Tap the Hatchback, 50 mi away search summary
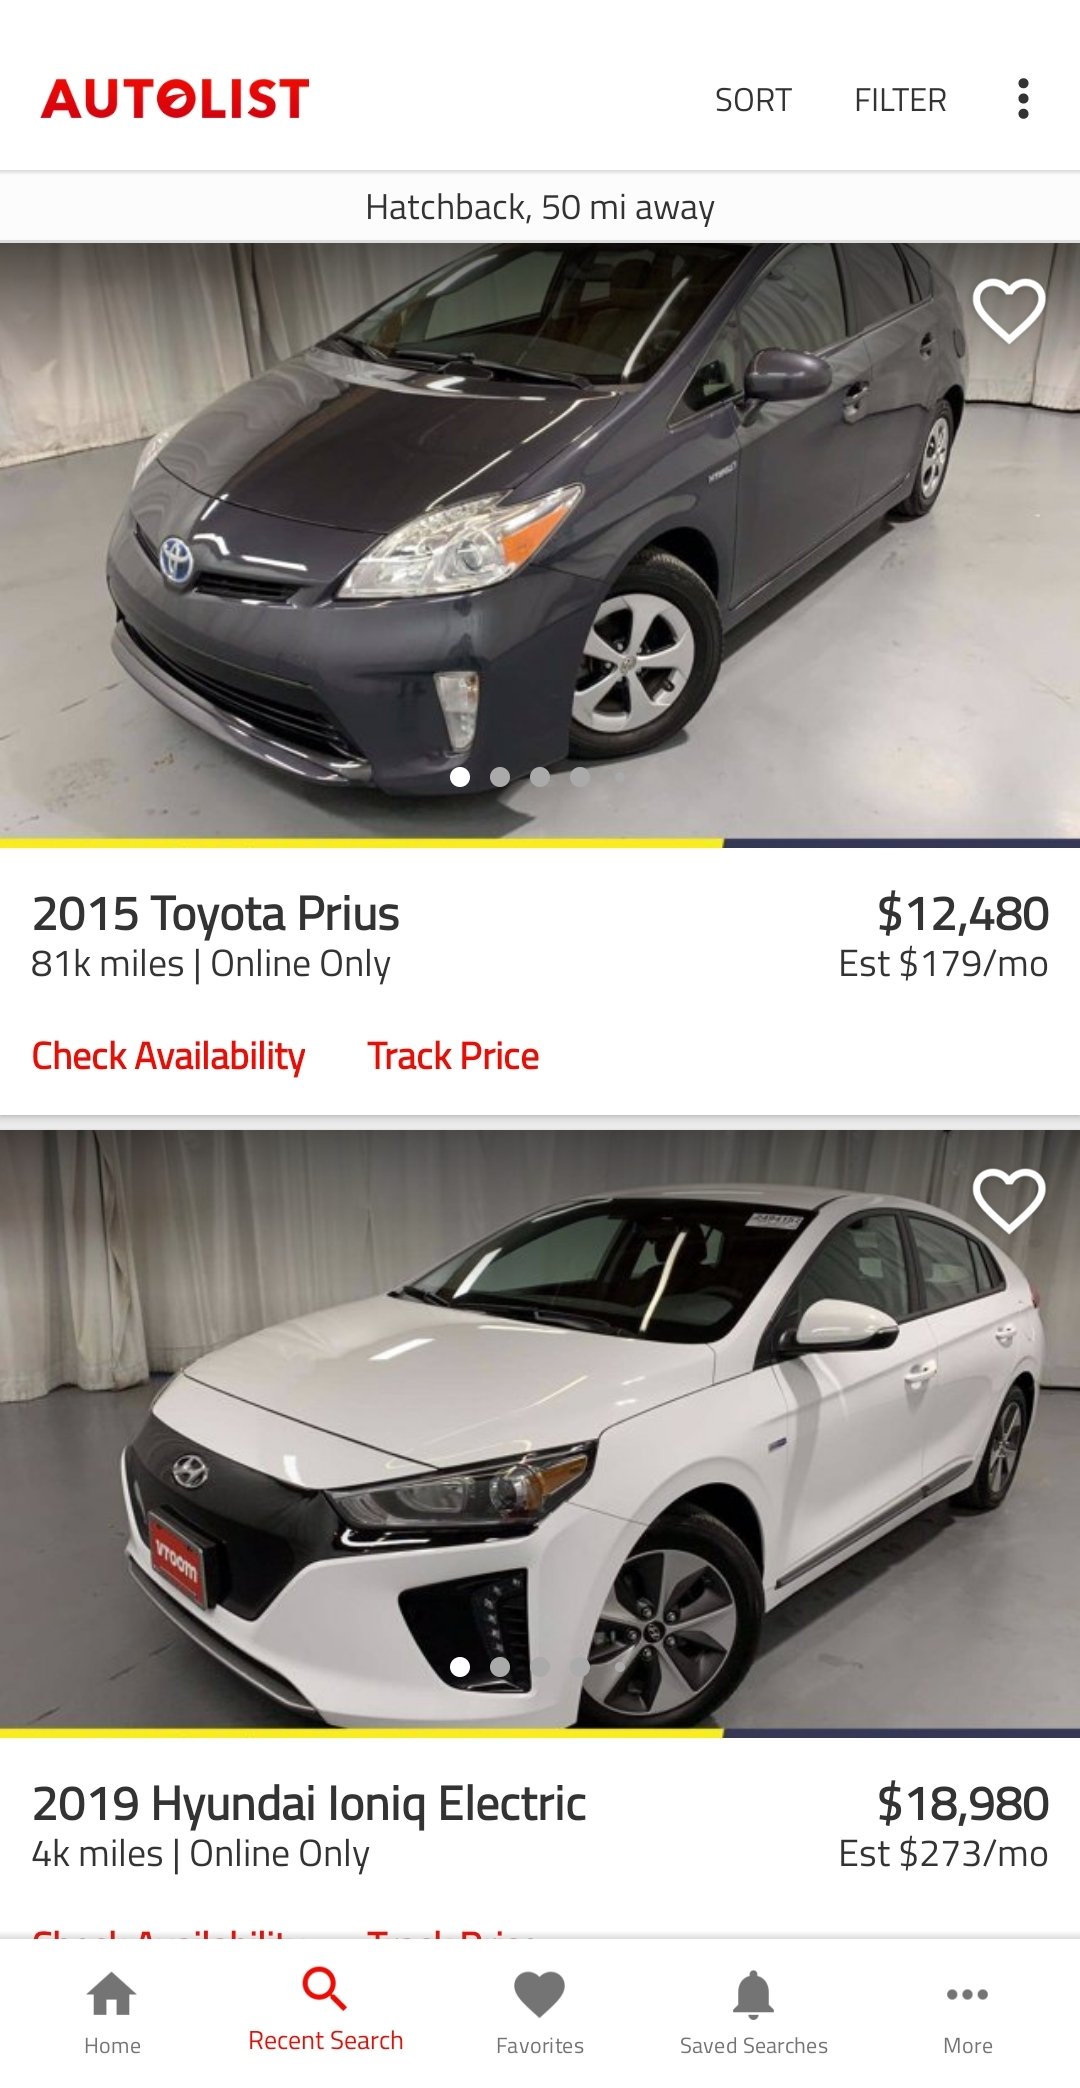 pyautogui.click(x=540, y=207)
